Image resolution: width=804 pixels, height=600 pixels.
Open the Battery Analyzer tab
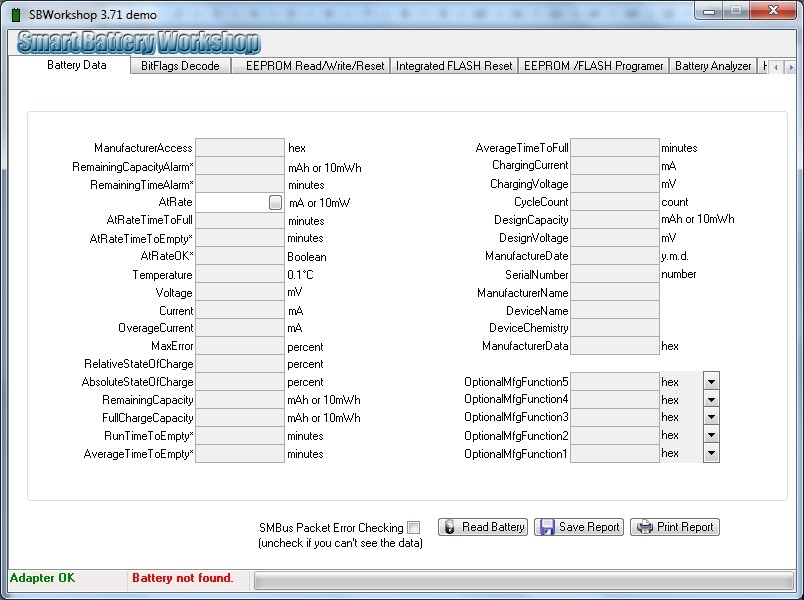pos(713,66)
